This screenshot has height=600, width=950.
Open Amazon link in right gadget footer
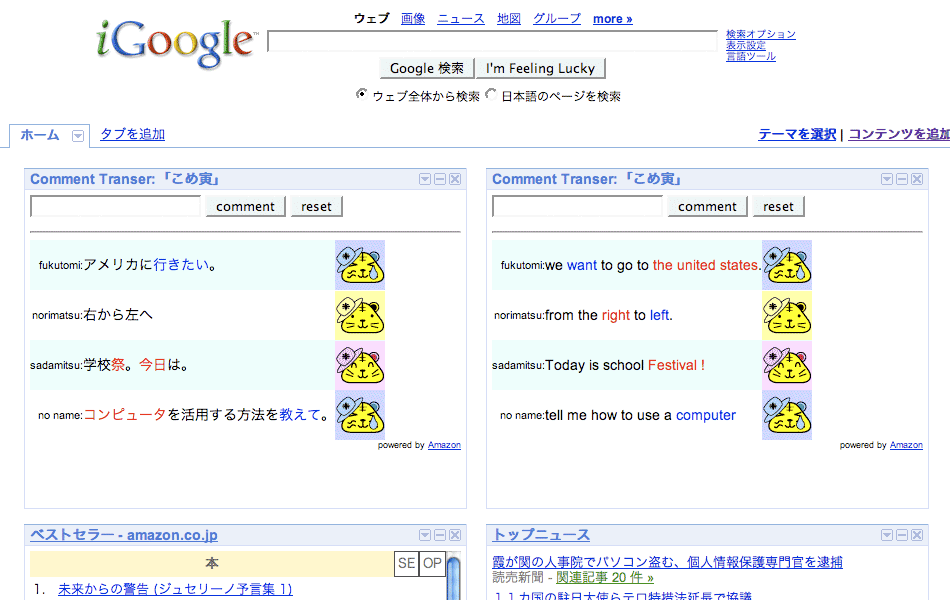coord(906,445)
